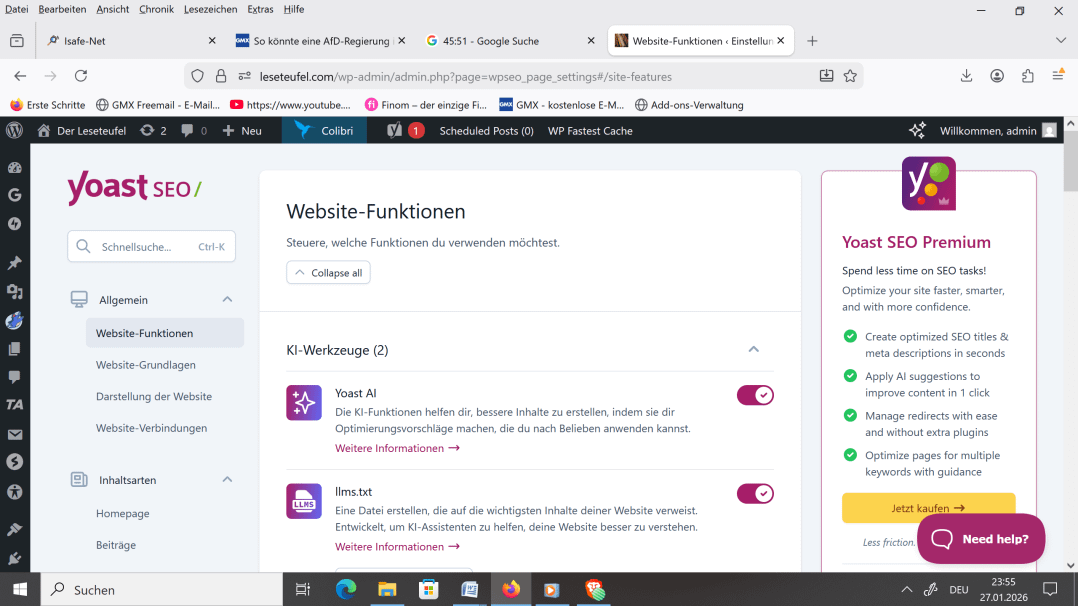The height and width of the screenshot is (606, 1078).
Task: Open Media icon in left sidebar
Action: point(14,292)
